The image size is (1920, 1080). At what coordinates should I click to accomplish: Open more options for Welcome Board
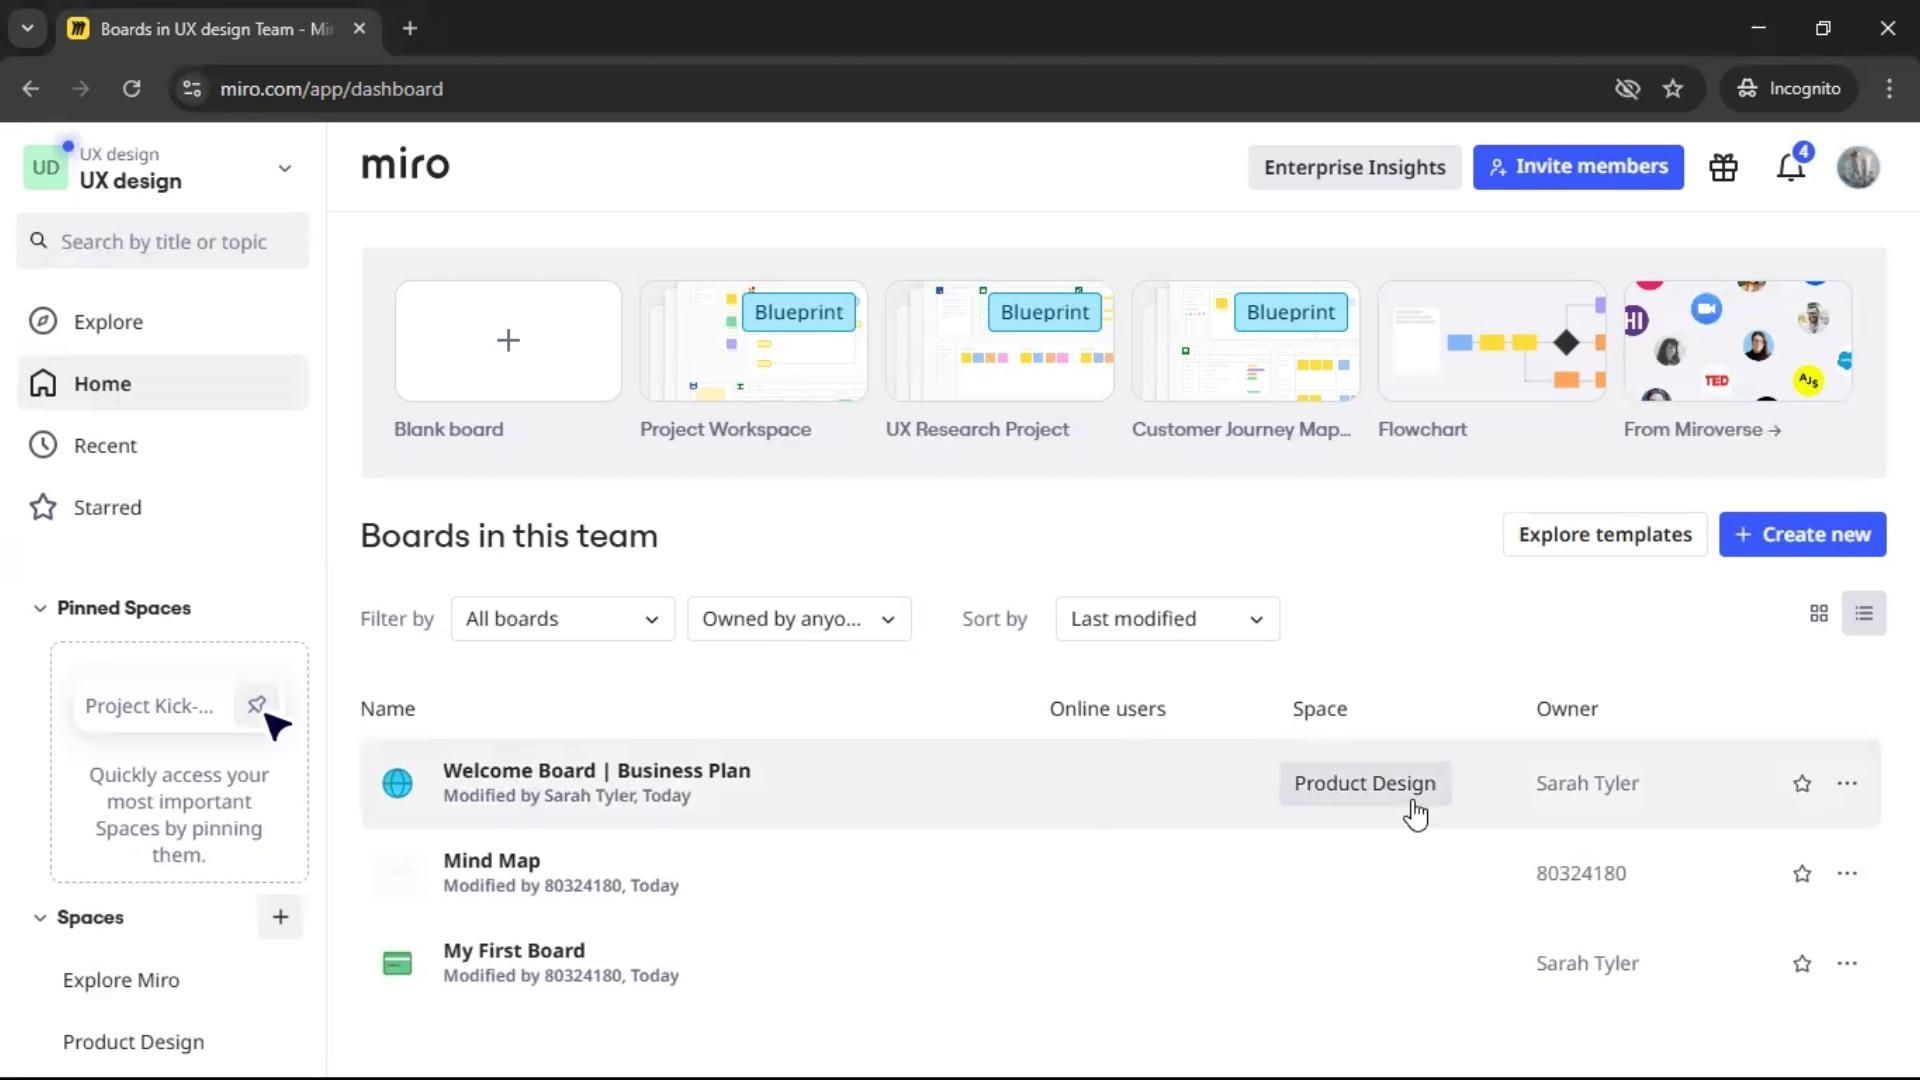[x=1847, y=784]
